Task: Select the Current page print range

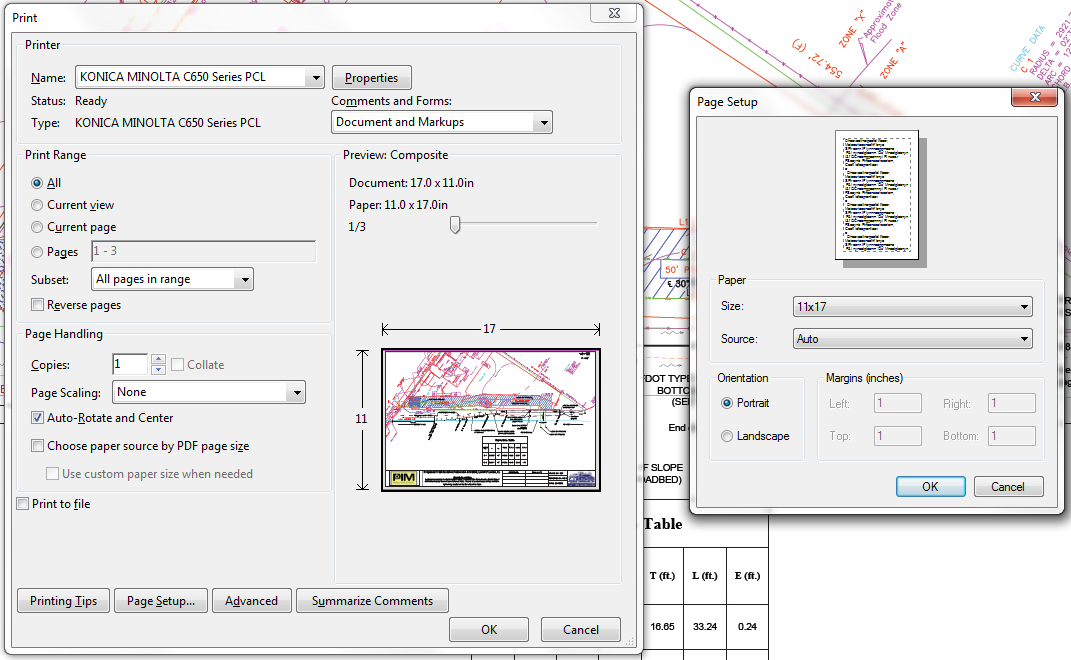Action: [x=37, y=227]
